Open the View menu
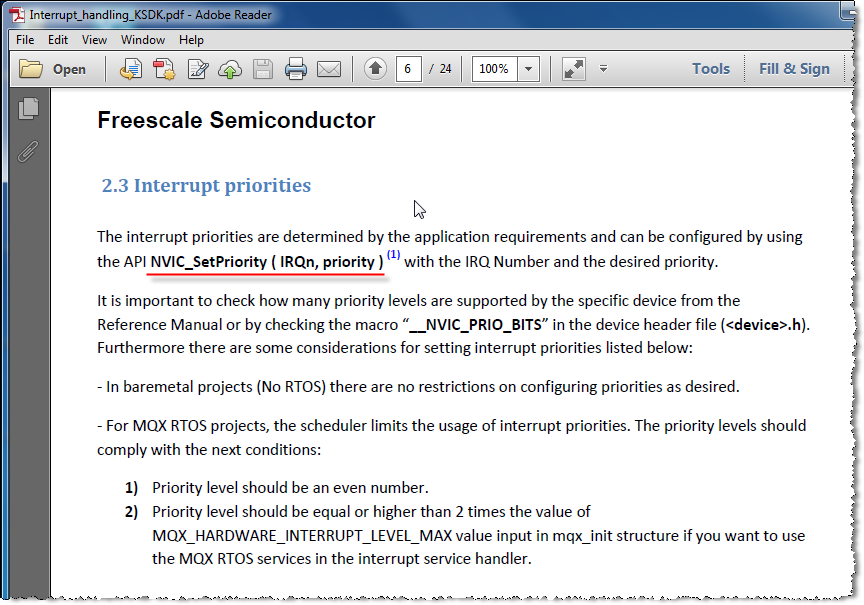This screenshot has width=864, height=605. pos(94,40)
